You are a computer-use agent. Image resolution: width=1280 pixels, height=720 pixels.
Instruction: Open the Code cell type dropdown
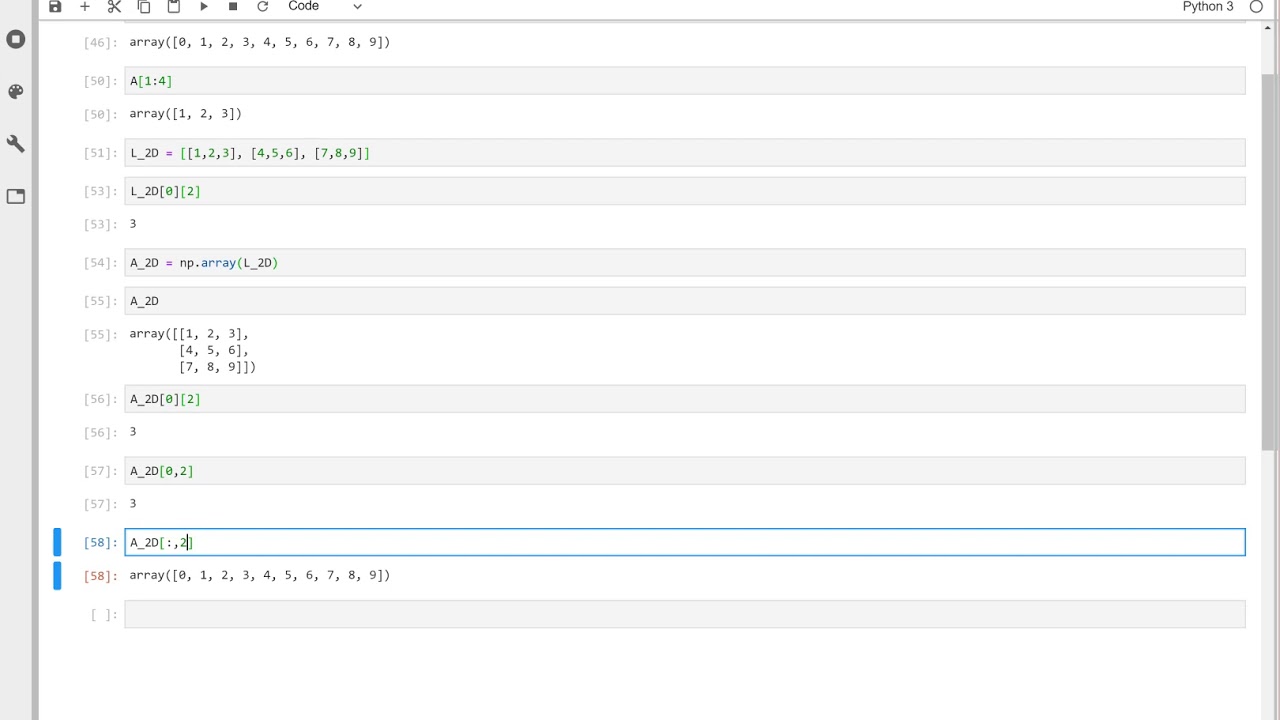pyautogui.click(x=325, y=6)
